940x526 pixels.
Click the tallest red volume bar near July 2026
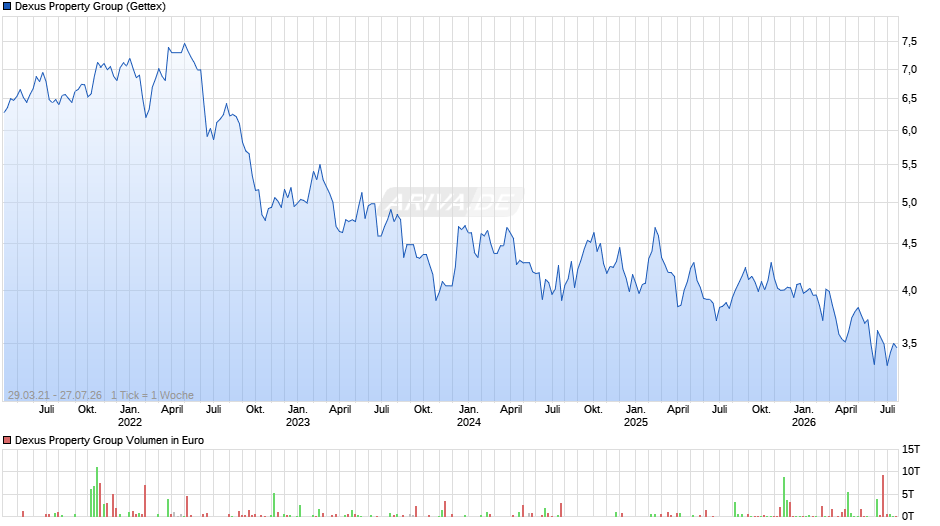883,495
